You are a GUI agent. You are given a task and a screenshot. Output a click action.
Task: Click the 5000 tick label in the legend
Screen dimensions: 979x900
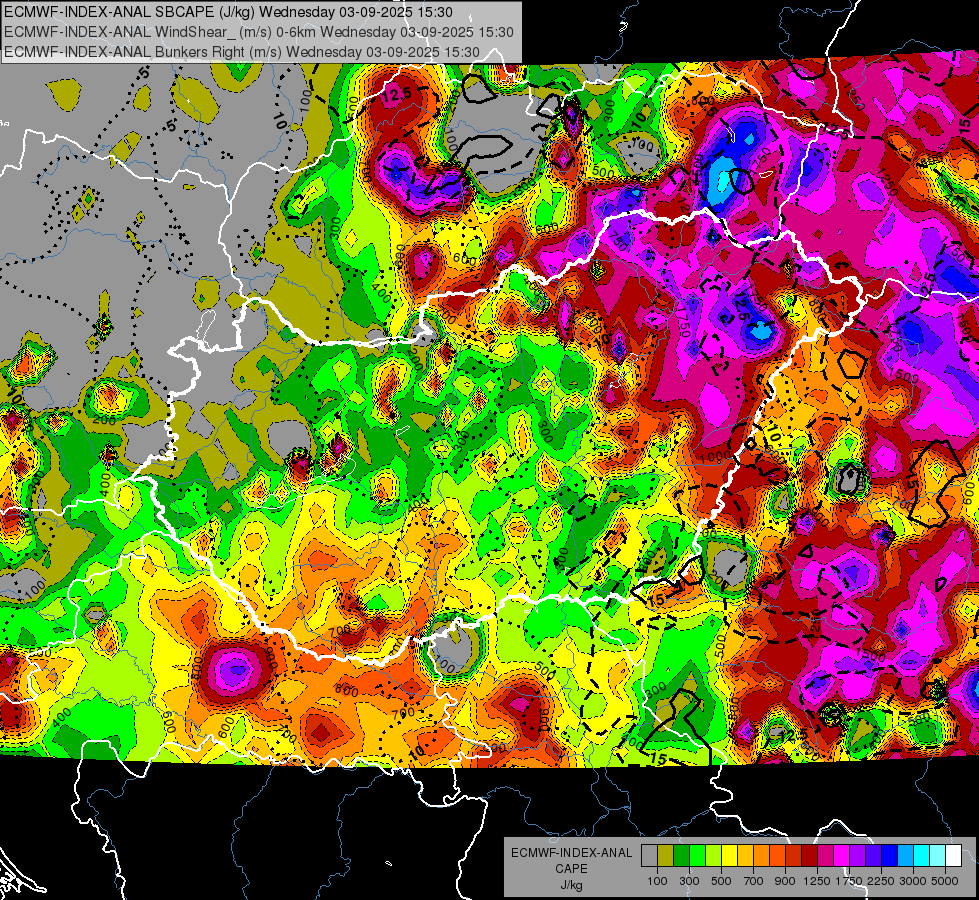tap(945, 881)
